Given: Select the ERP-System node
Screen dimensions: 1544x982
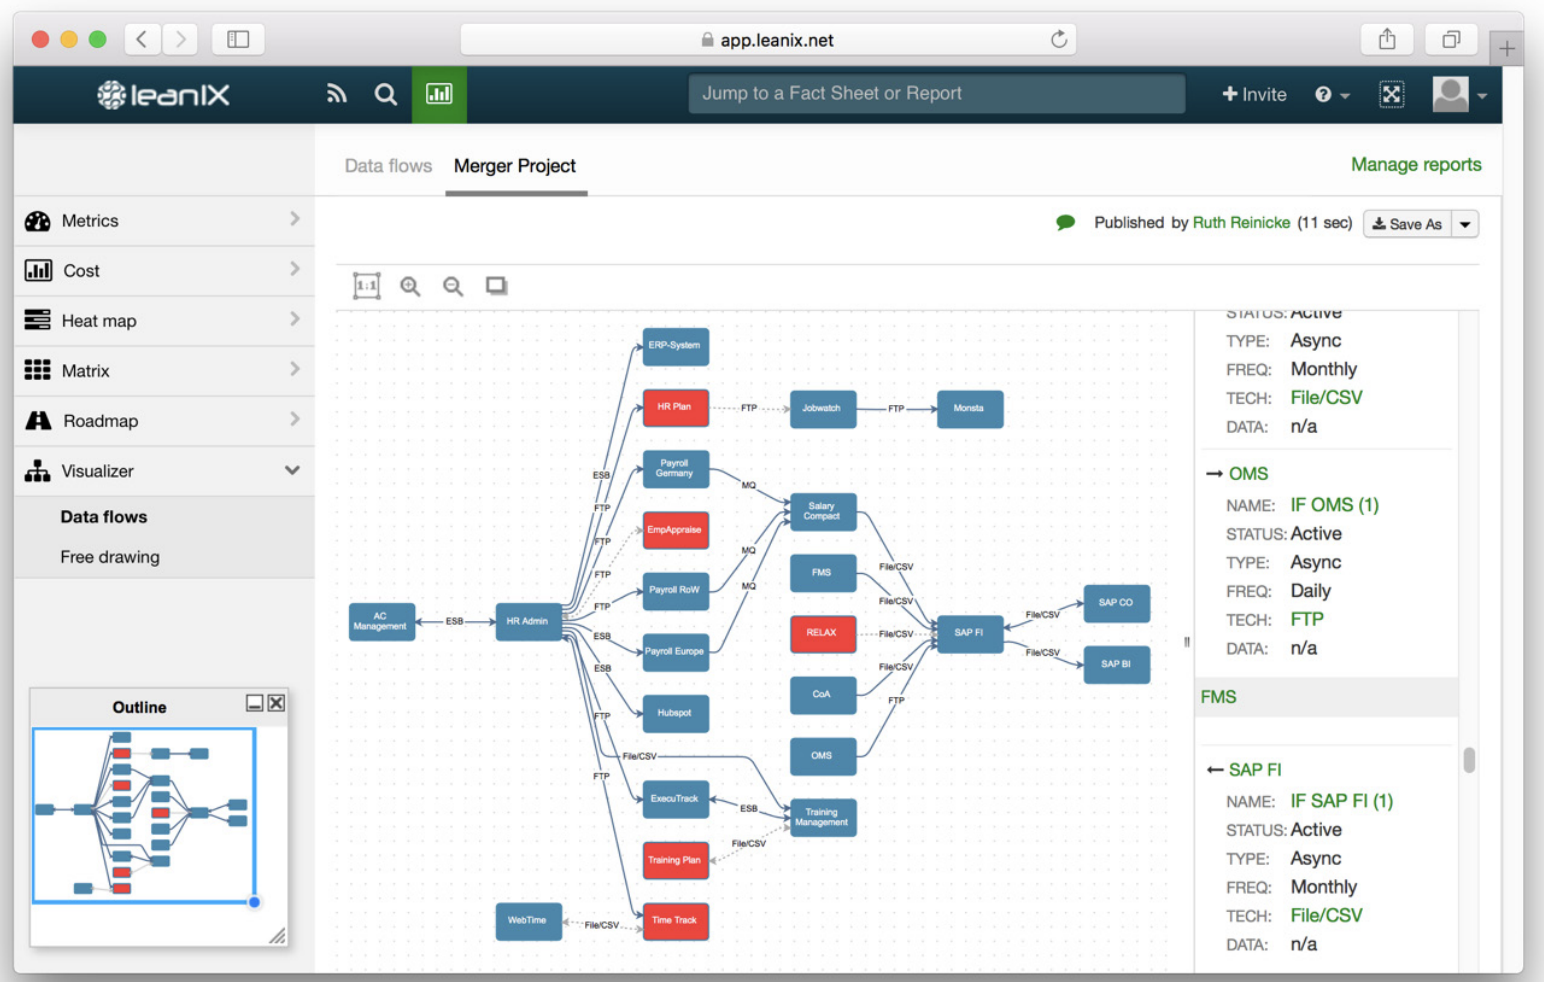Looking at the screenshot, I should 675,346.
